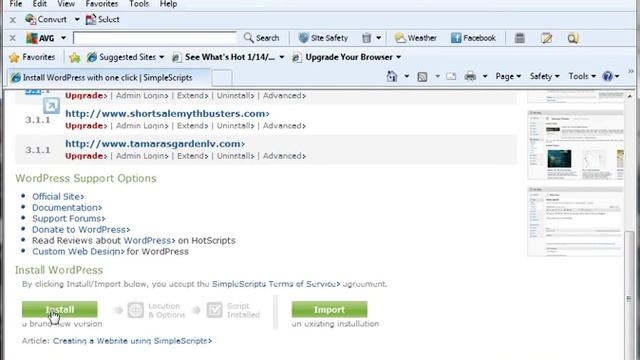Click the Select toolbar button

pos(102,19)
